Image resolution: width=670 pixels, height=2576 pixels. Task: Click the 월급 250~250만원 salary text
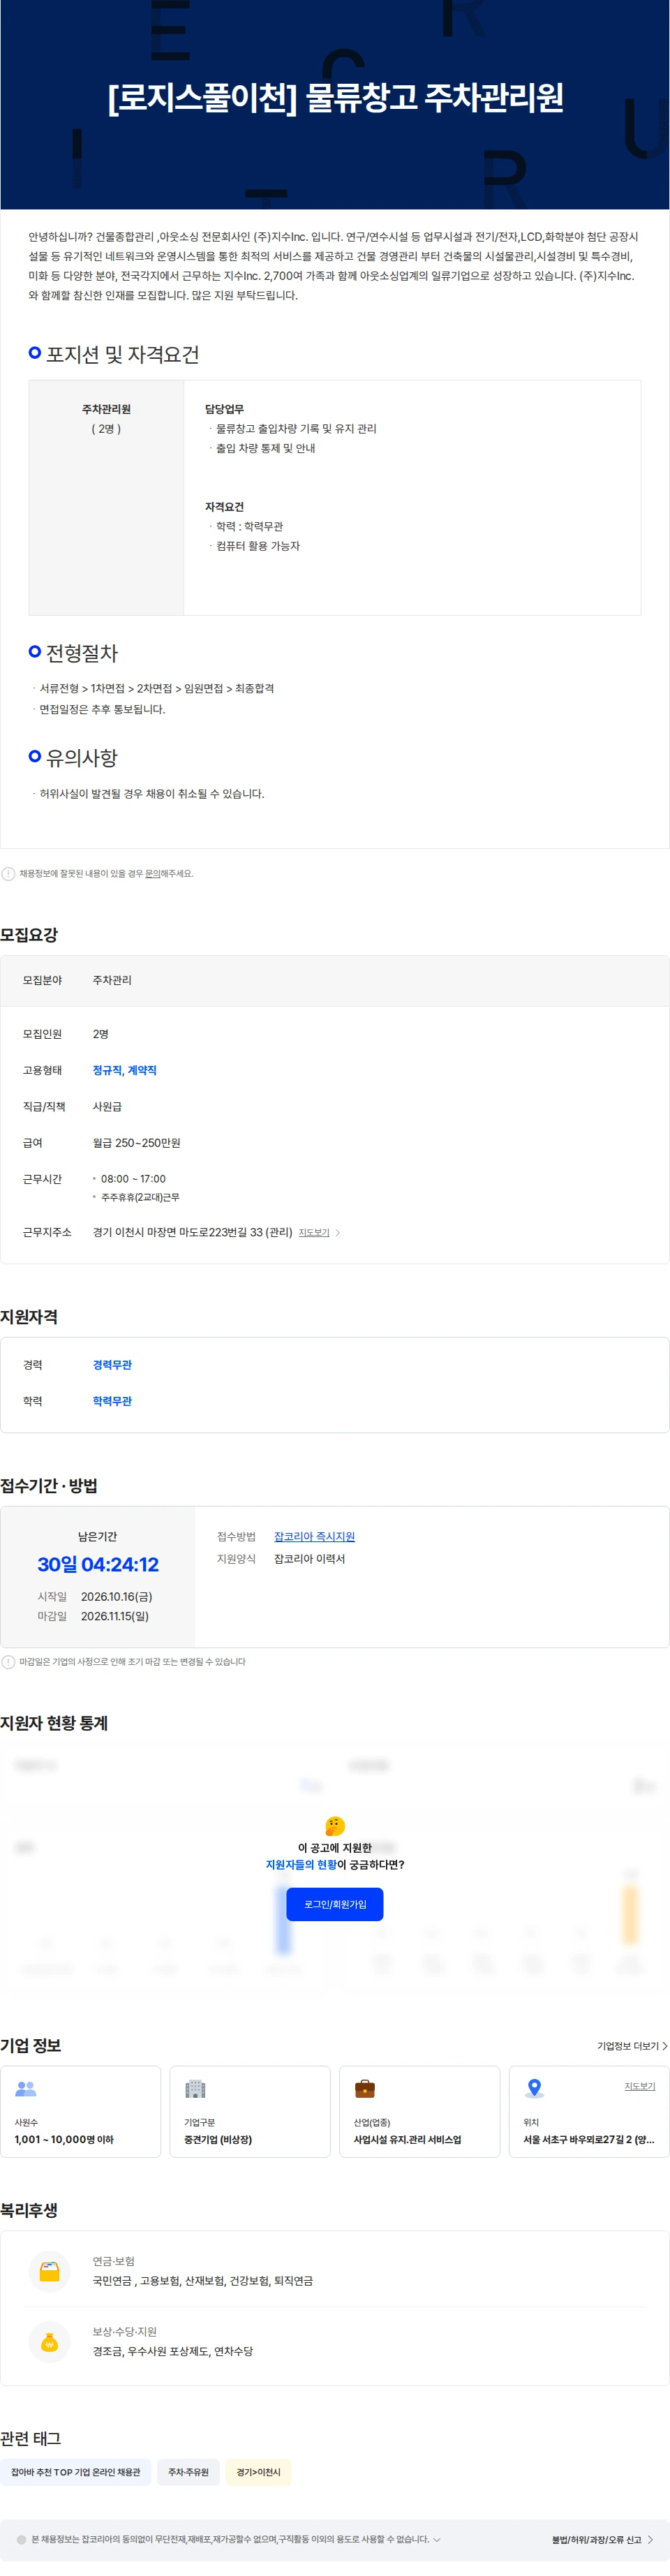pyautogui.click(x=136, y=1143)
